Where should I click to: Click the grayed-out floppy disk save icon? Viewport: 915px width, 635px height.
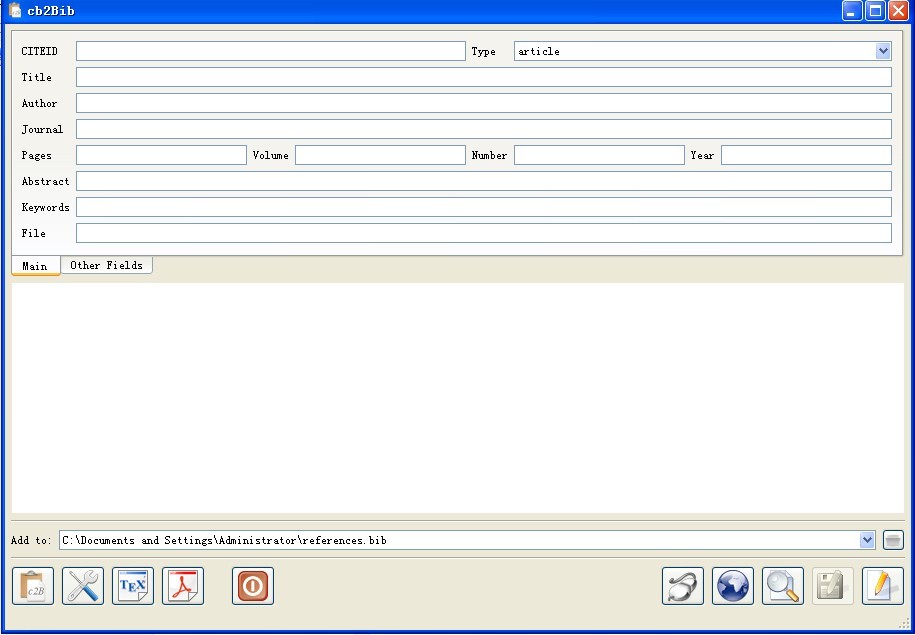coord(833,586)
